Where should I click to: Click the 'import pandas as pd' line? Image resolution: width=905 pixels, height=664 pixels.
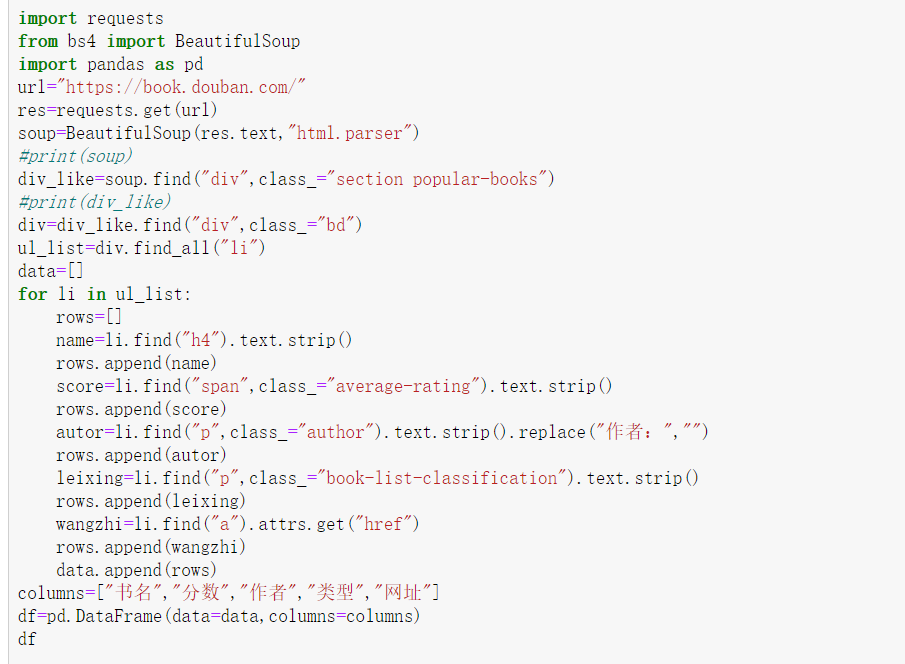point(110,64)
